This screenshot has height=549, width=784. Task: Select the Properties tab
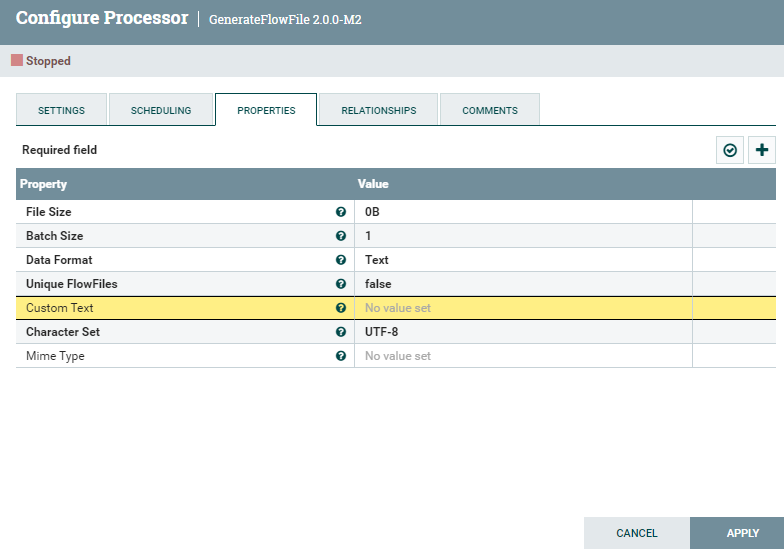(x=266, y=110)
